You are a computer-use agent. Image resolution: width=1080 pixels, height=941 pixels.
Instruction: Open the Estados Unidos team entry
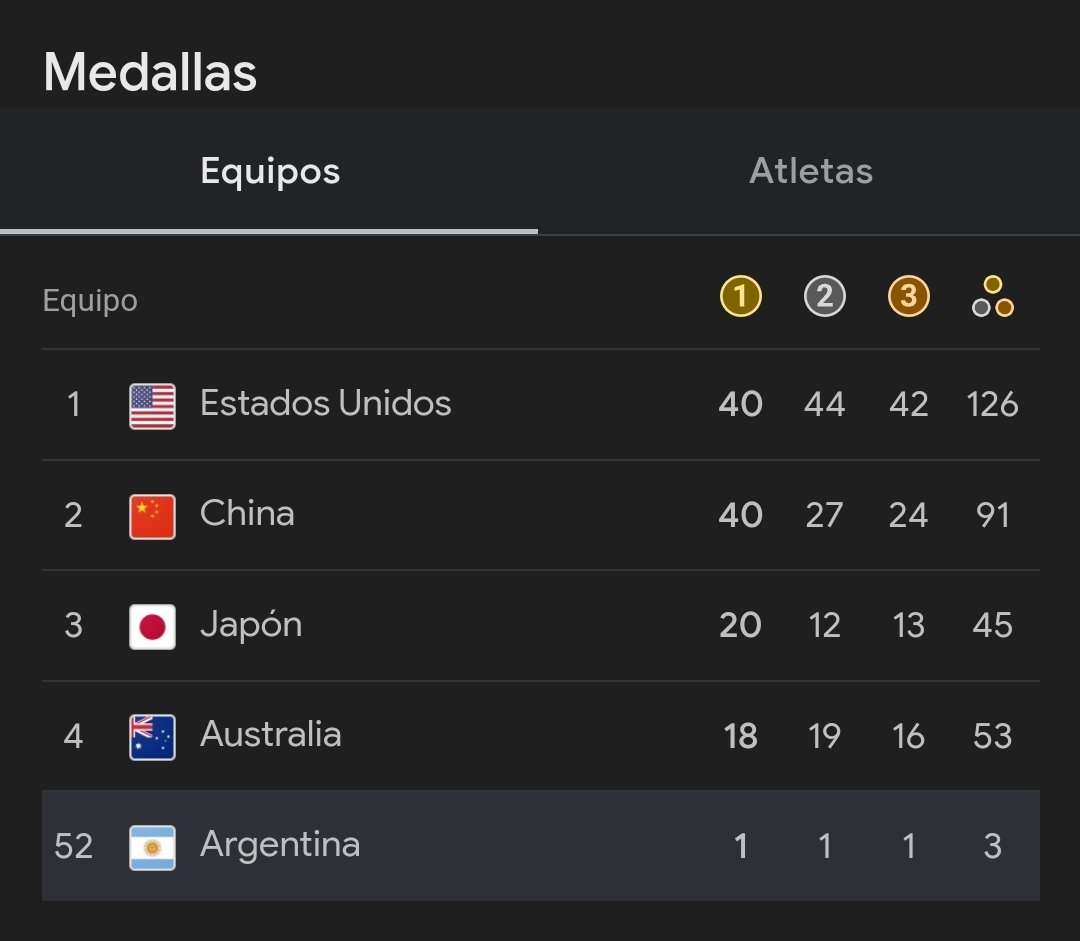pos(325,404)
